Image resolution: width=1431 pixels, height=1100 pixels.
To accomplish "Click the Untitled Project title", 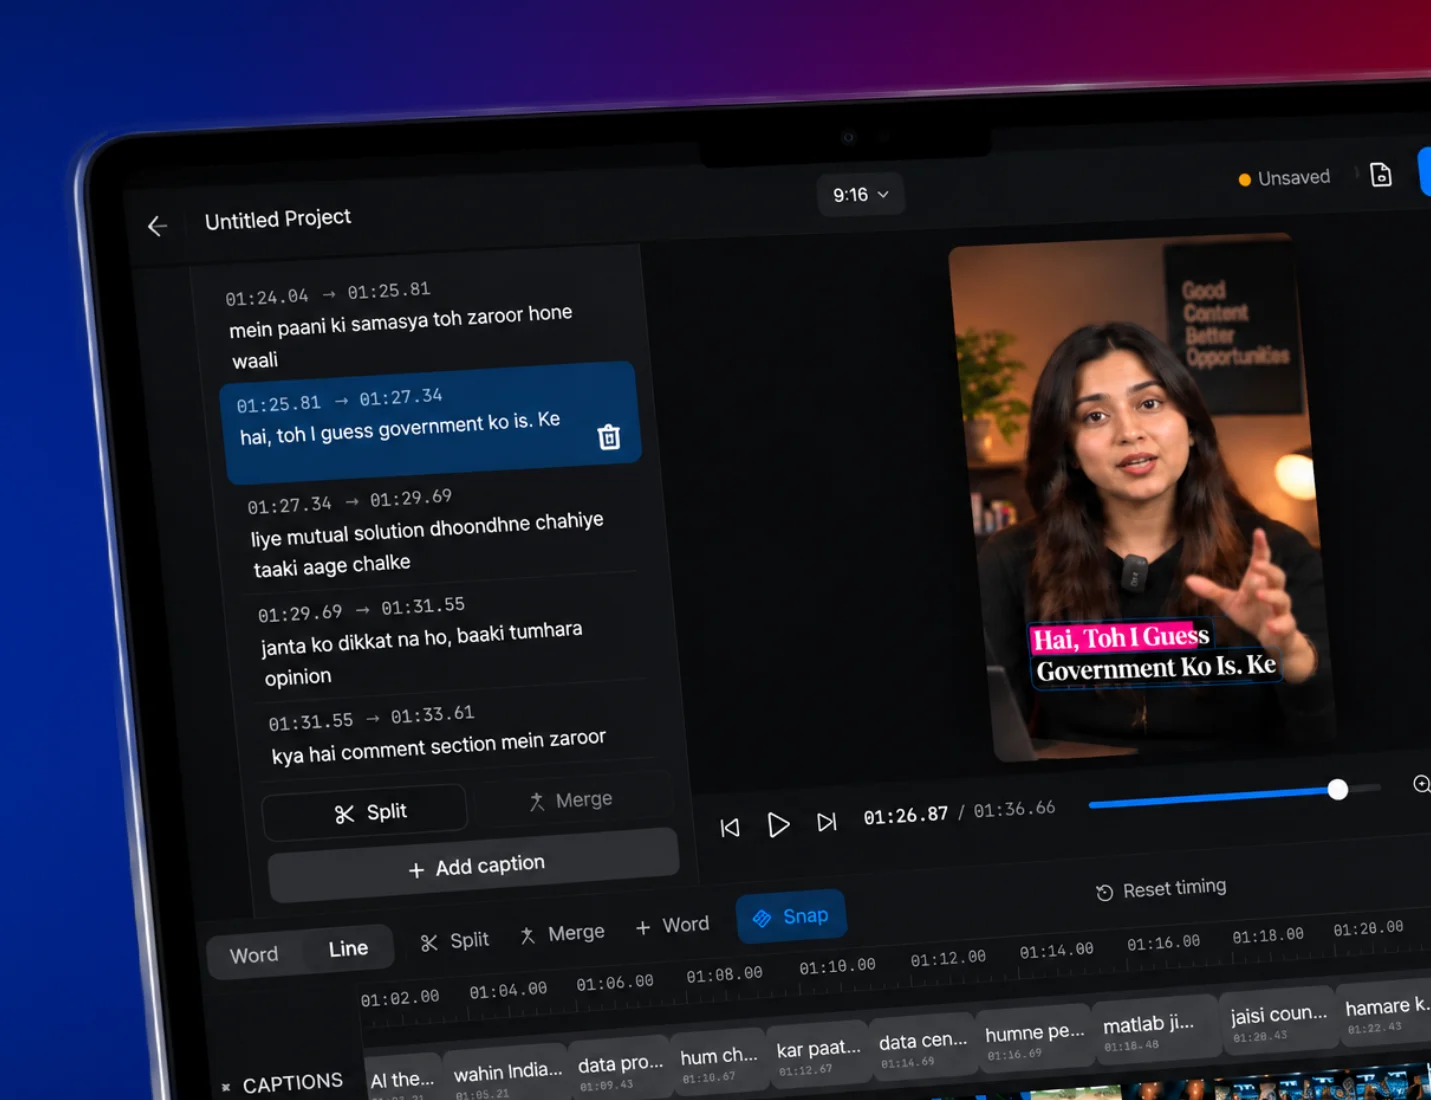I will pos(278,219).
